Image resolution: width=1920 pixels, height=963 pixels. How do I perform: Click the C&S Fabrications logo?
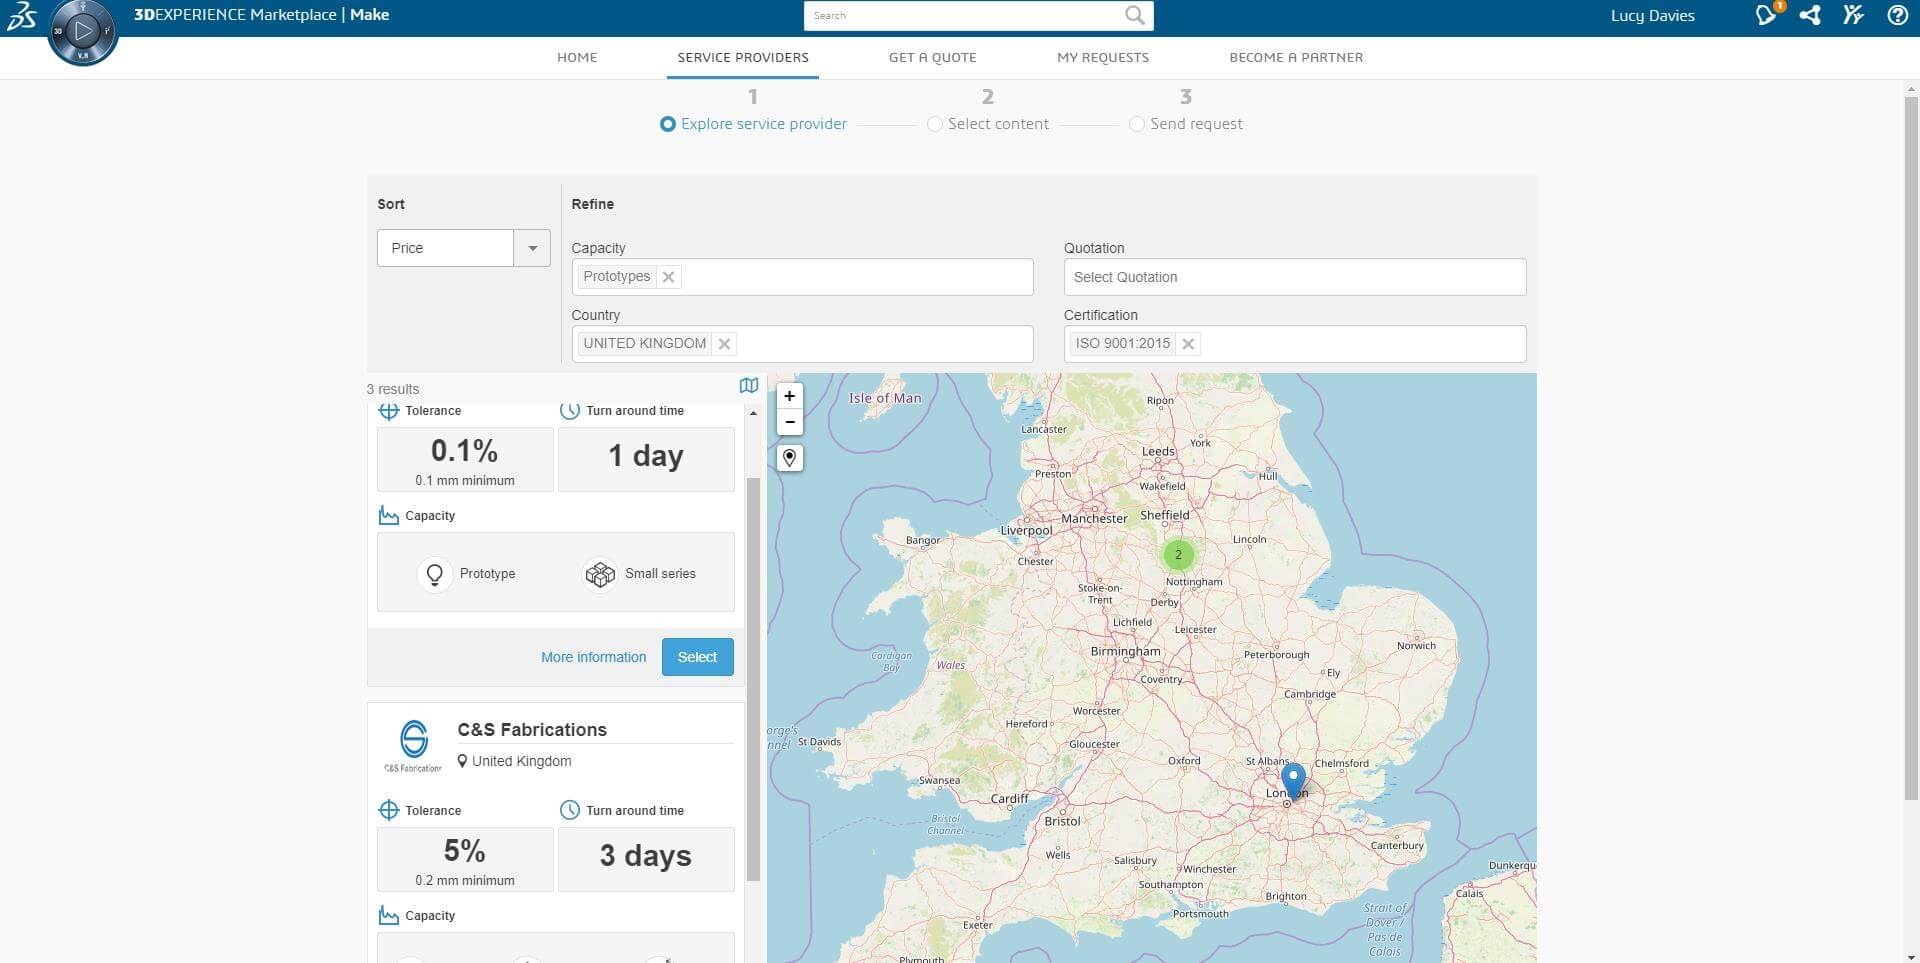(x=414, y=746)
